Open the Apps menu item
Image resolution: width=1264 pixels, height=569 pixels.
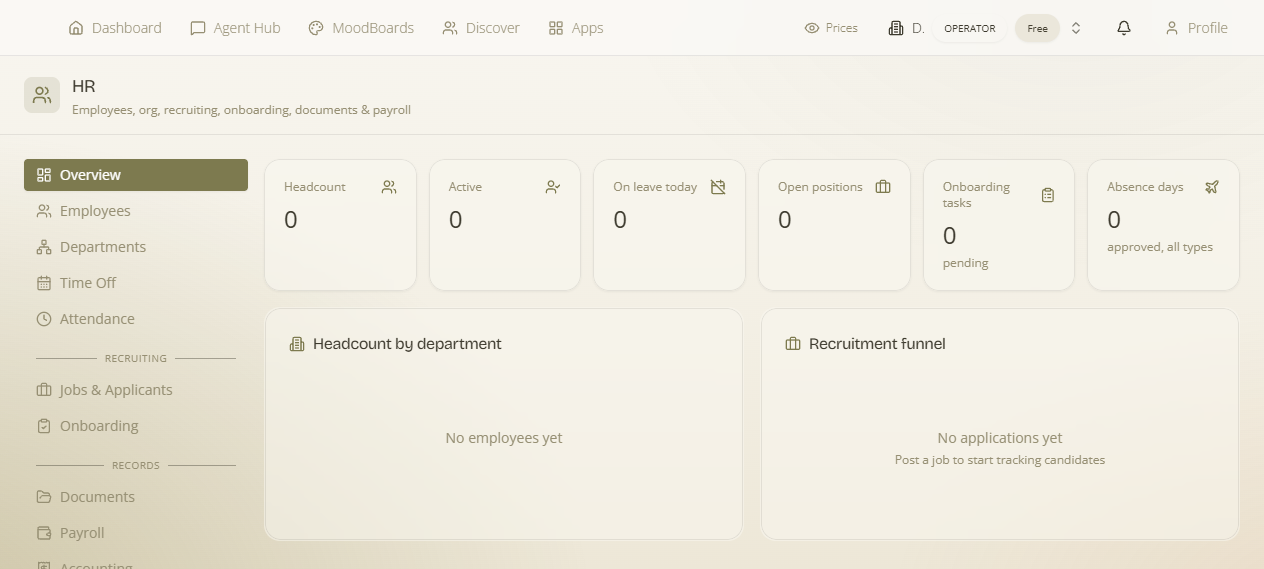(x=576, y=28)
